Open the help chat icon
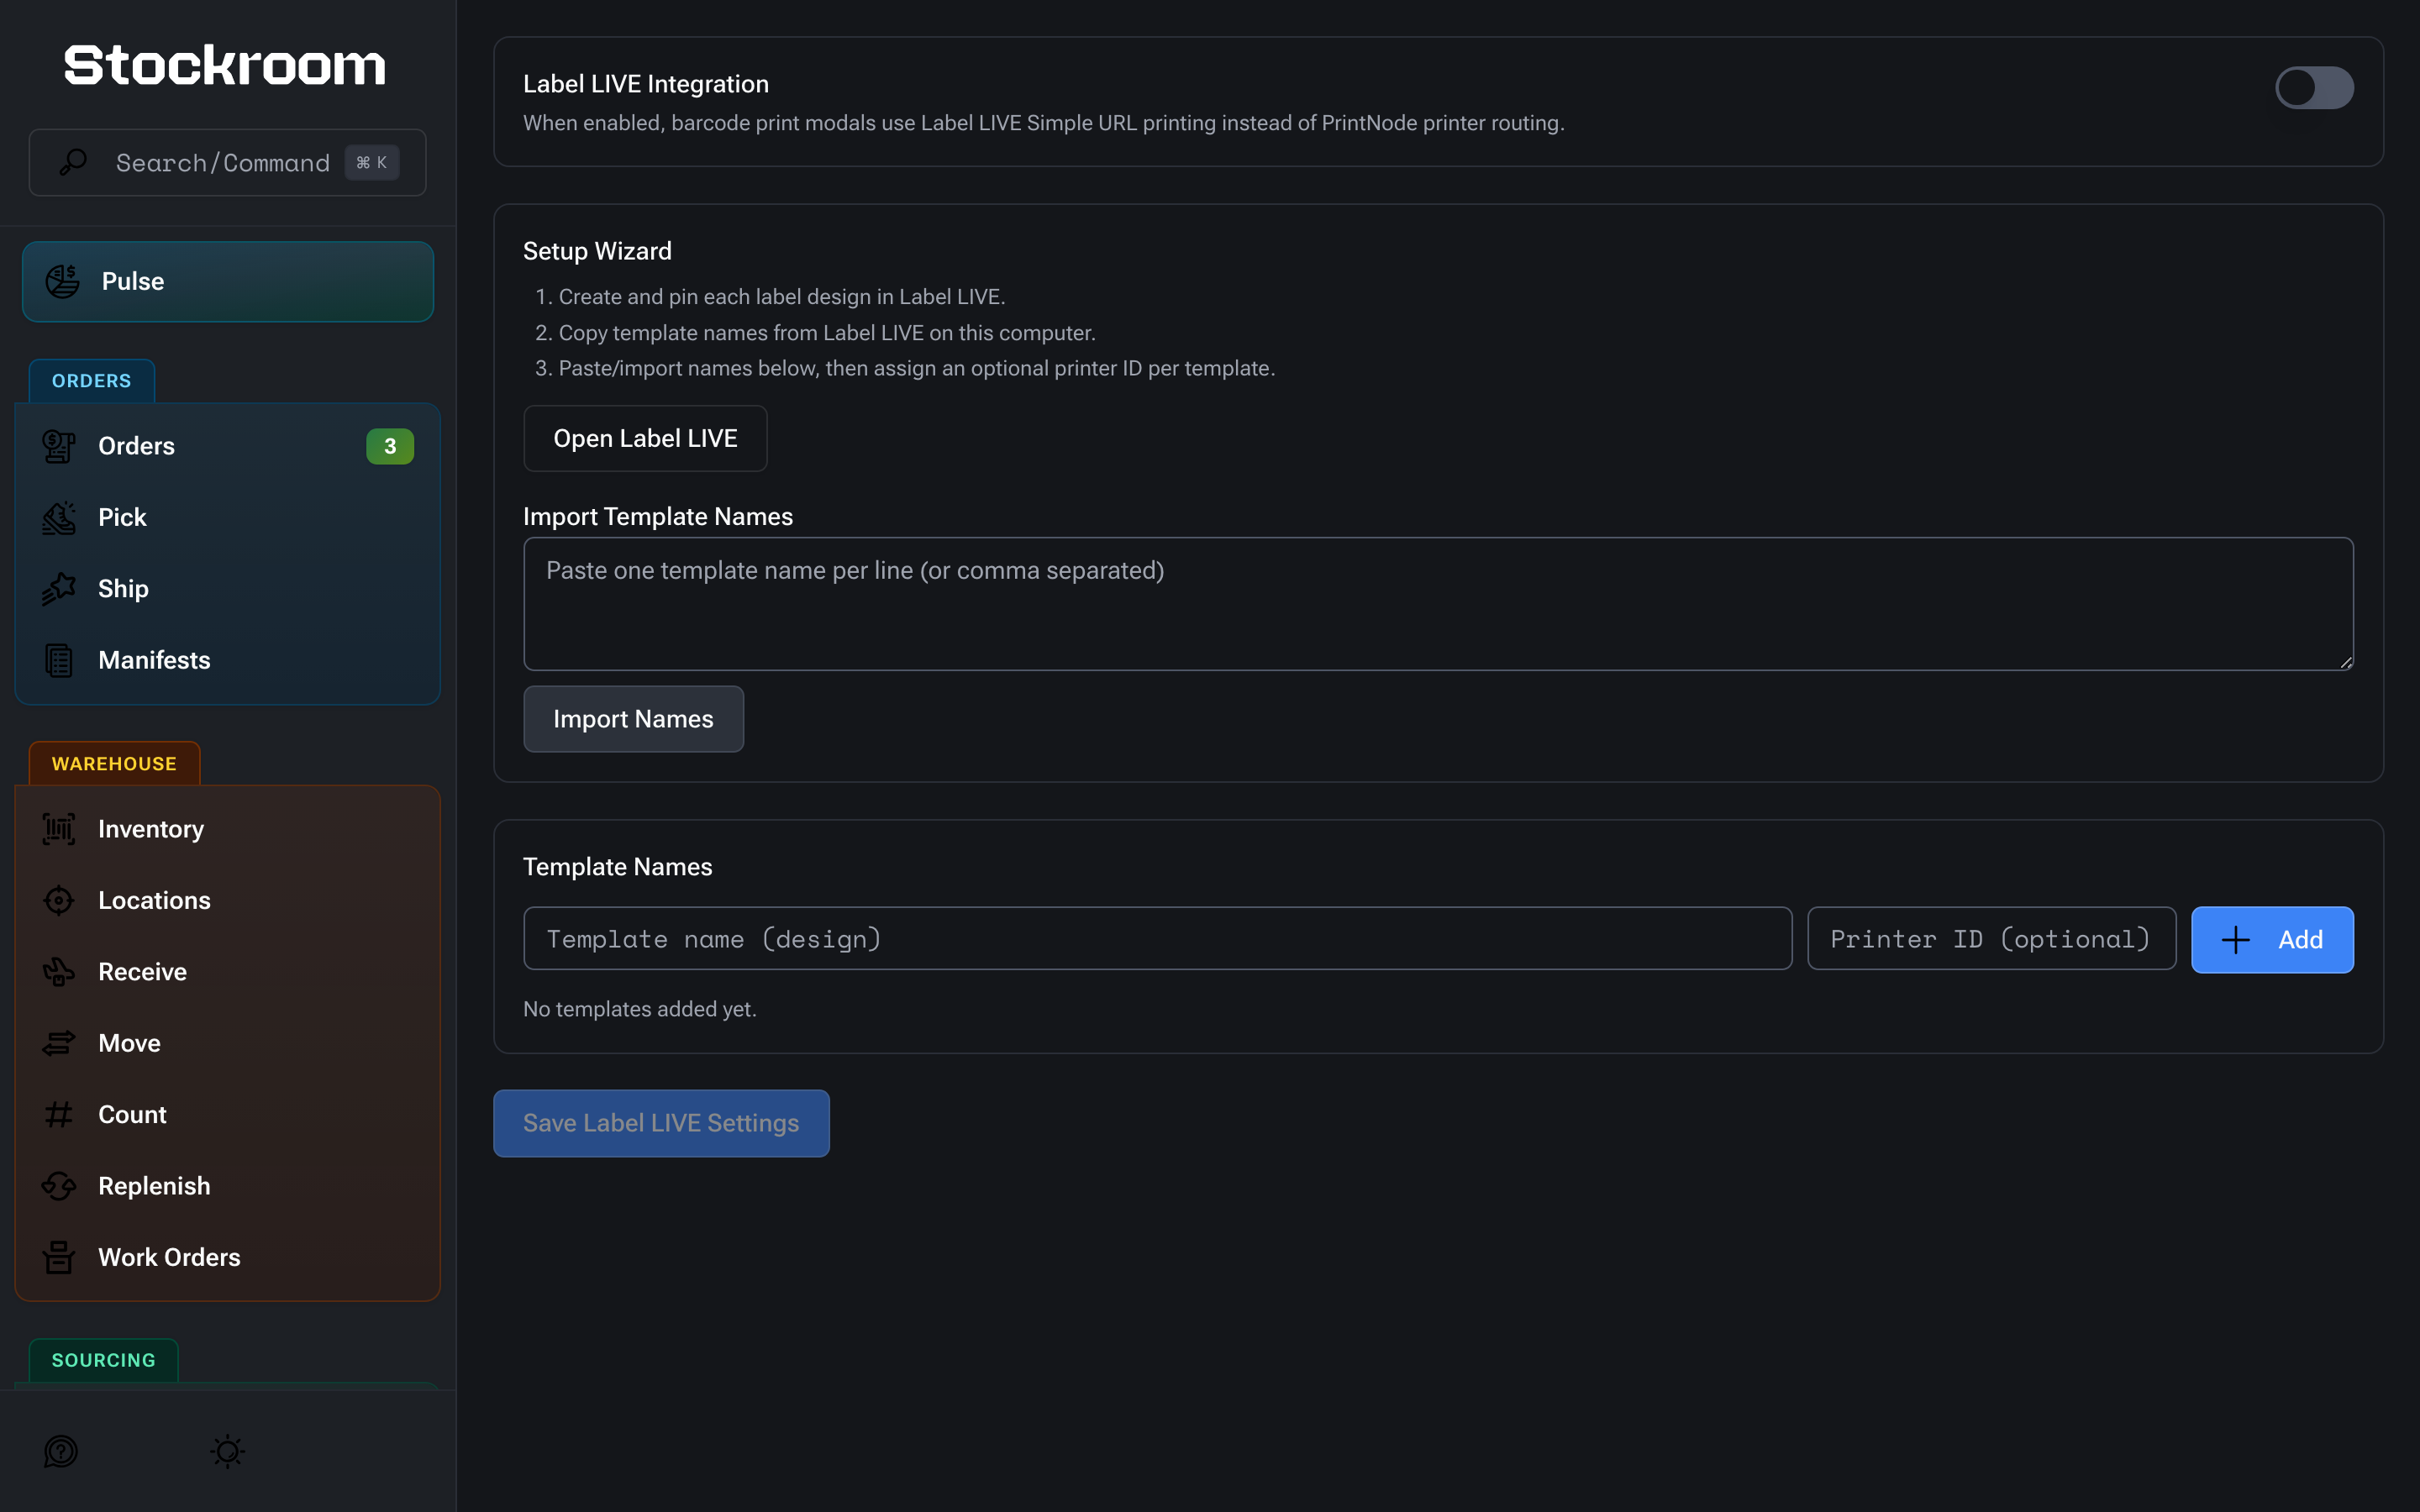 coord(61,1451)
